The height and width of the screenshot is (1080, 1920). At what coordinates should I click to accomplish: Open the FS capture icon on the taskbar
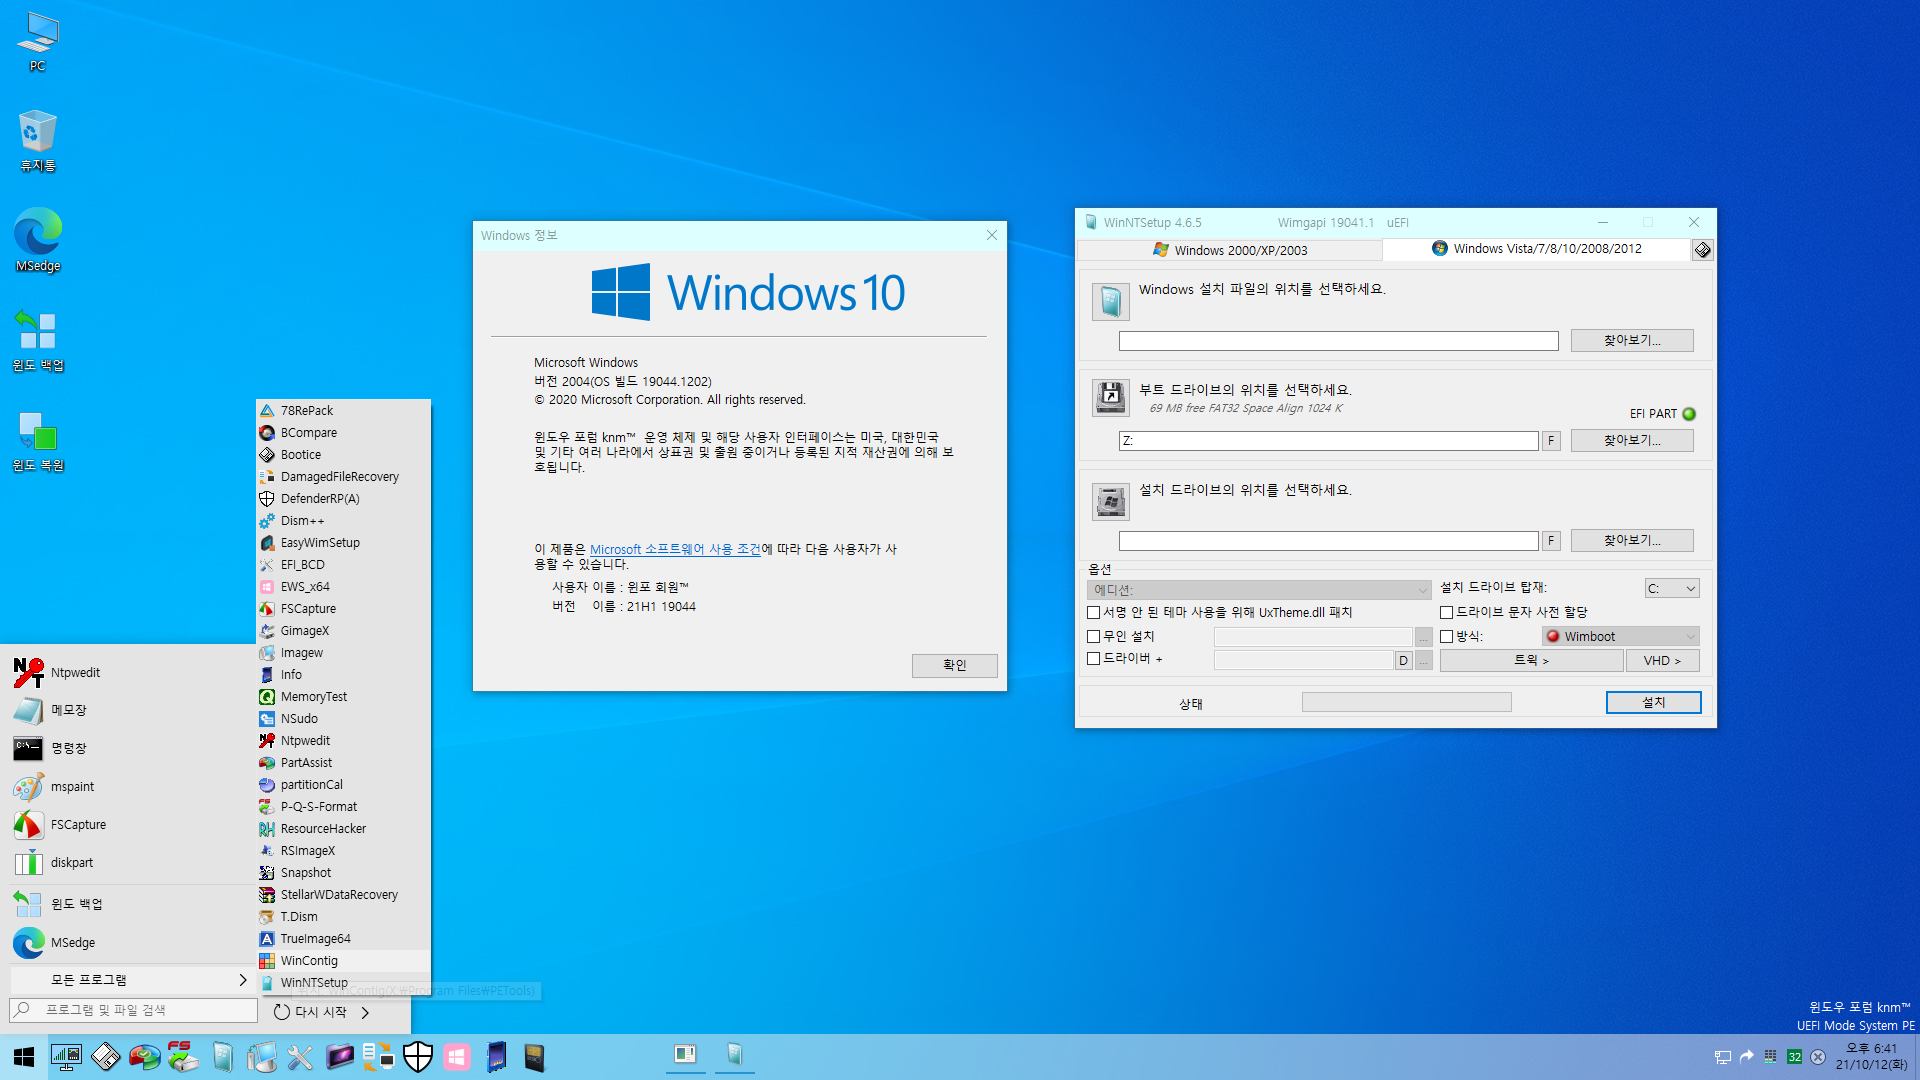click(x=182, y=1057)
